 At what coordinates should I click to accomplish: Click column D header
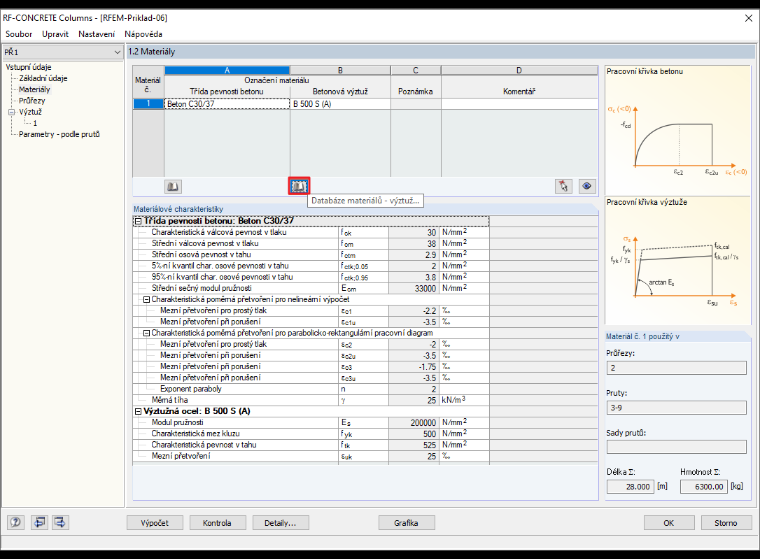[519, 70]
